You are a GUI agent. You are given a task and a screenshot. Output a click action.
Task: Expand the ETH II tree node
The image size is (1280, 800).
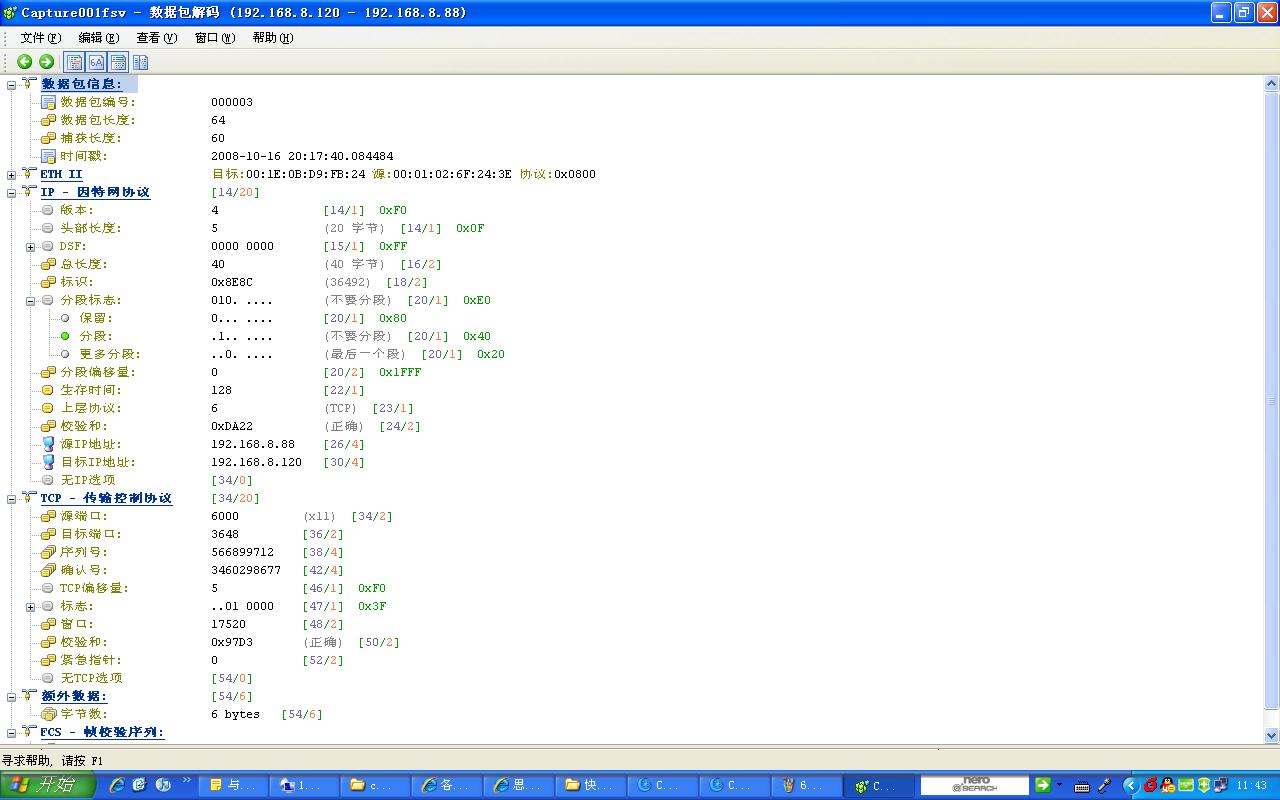pyautogui.click(x=9, y=174)
